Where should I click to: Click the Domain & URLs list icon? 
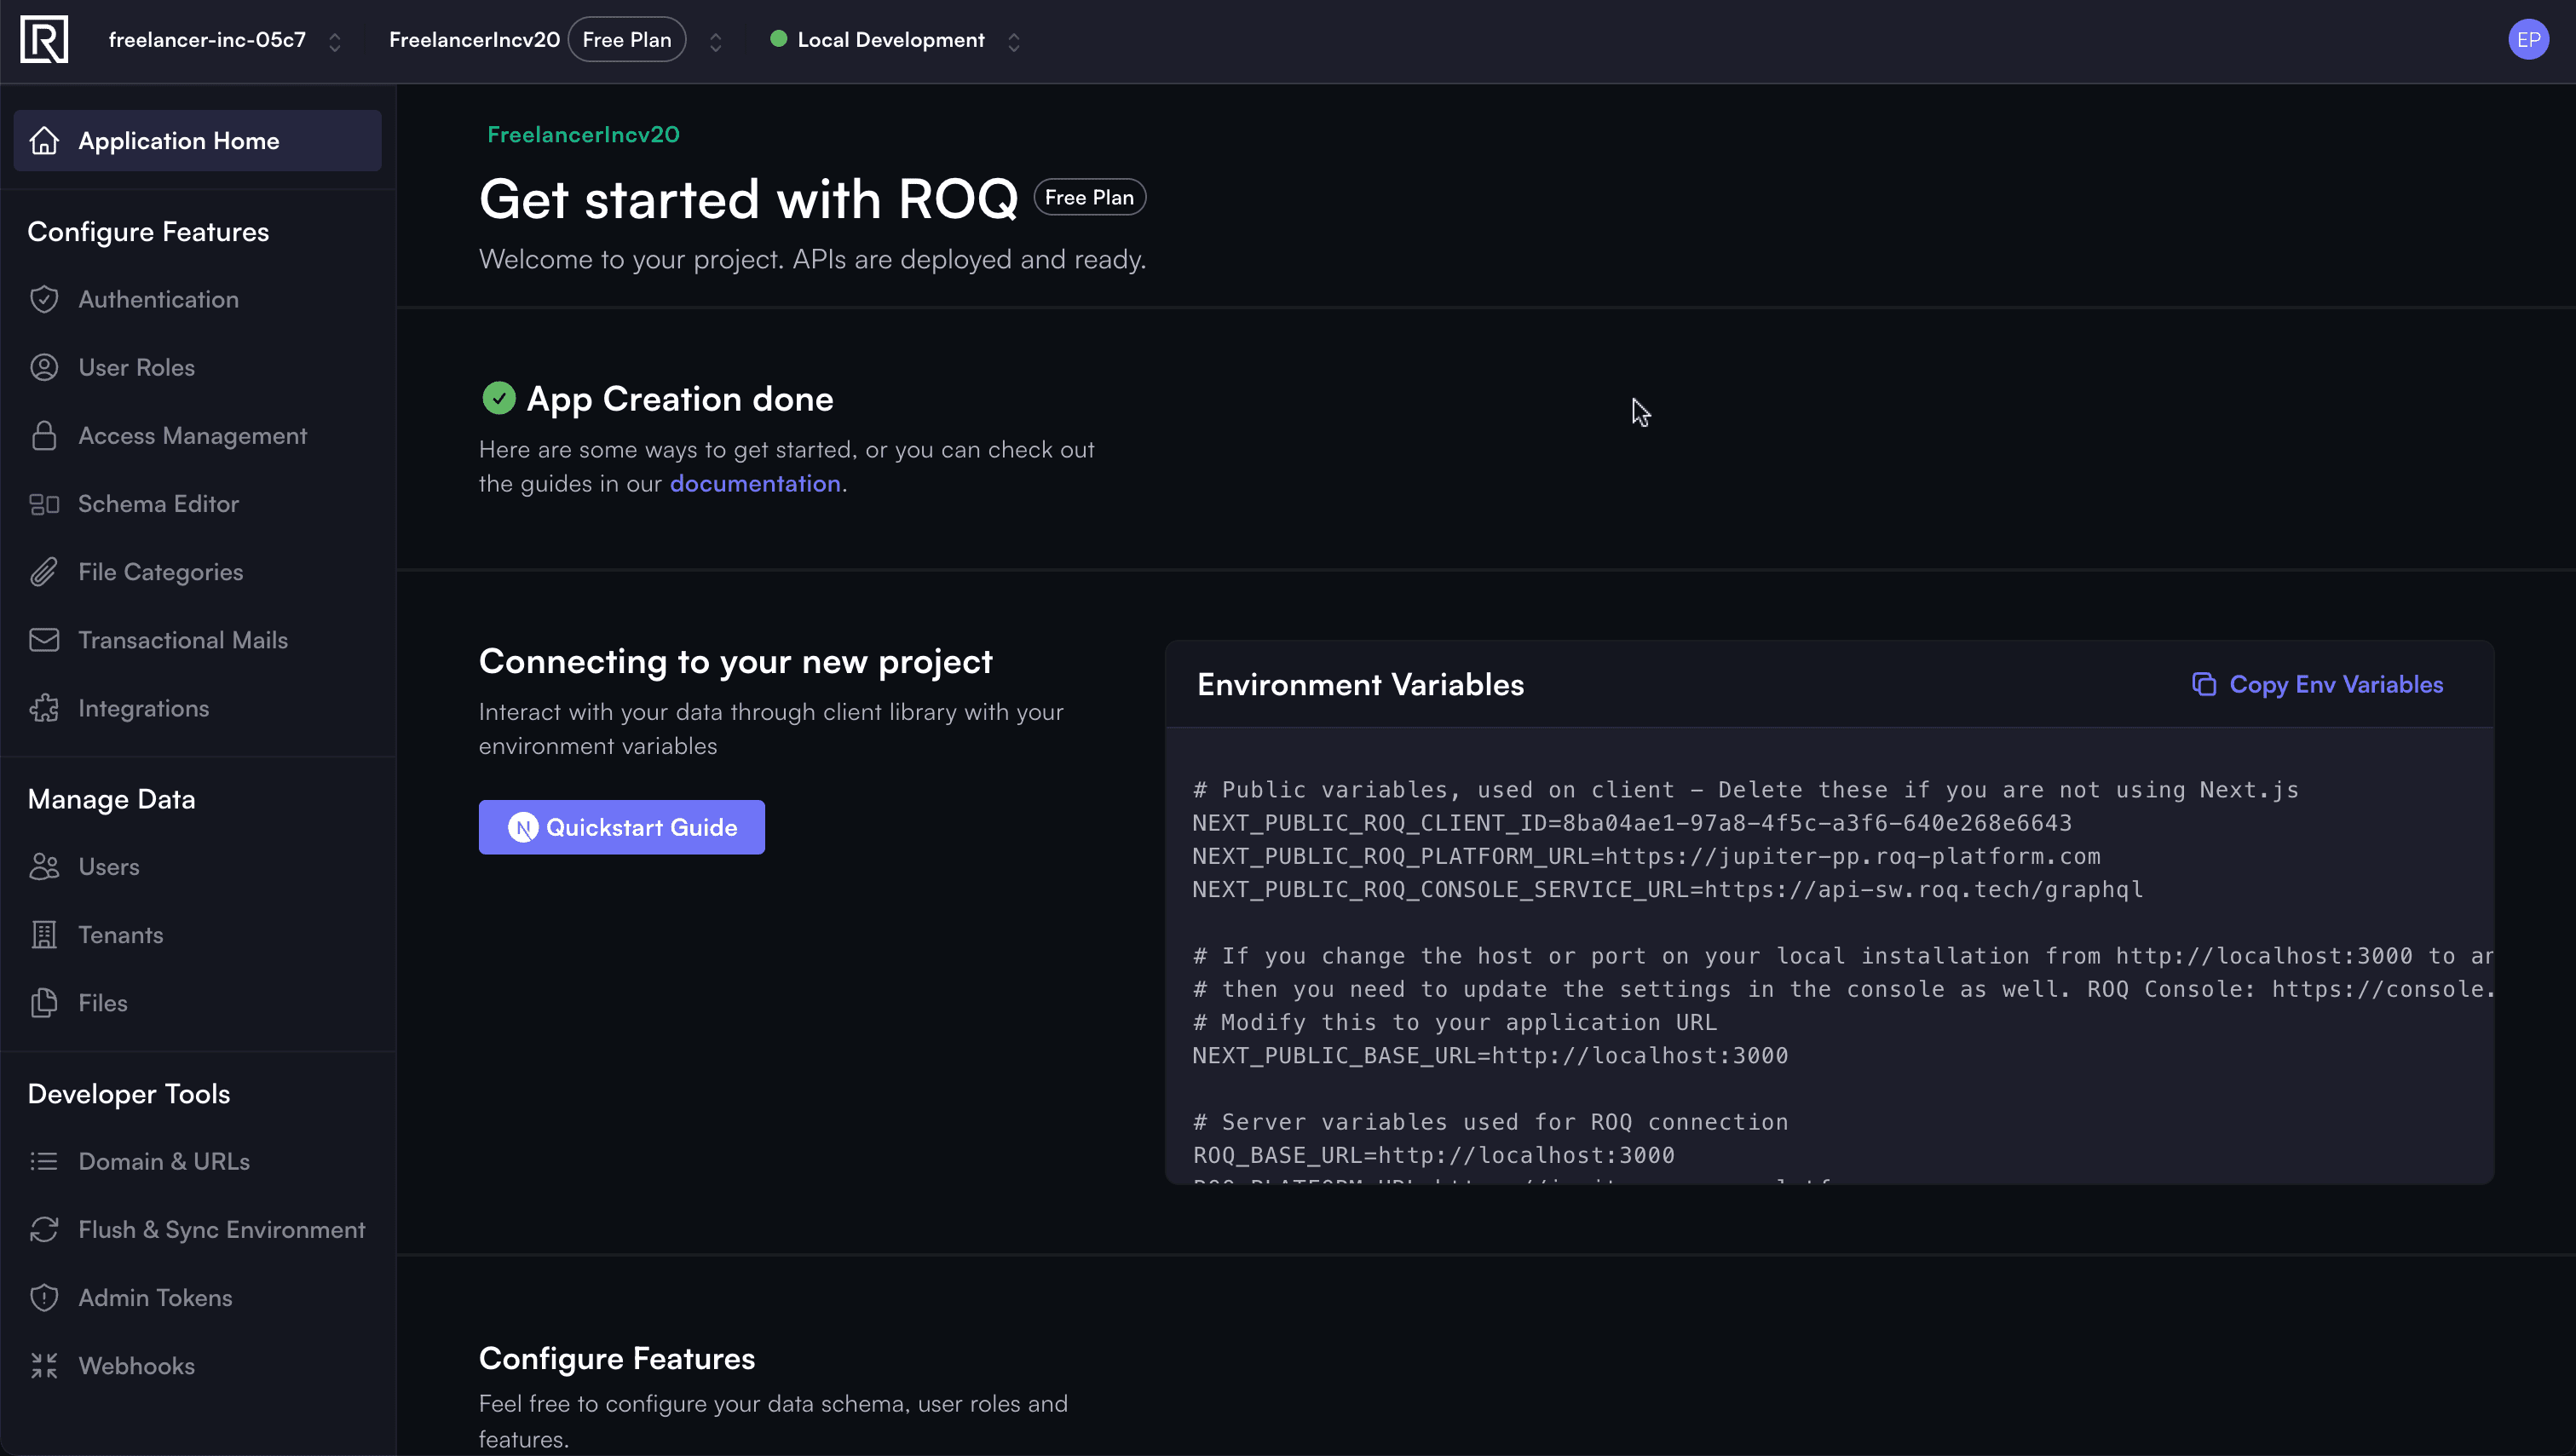tap(44, 1161)
